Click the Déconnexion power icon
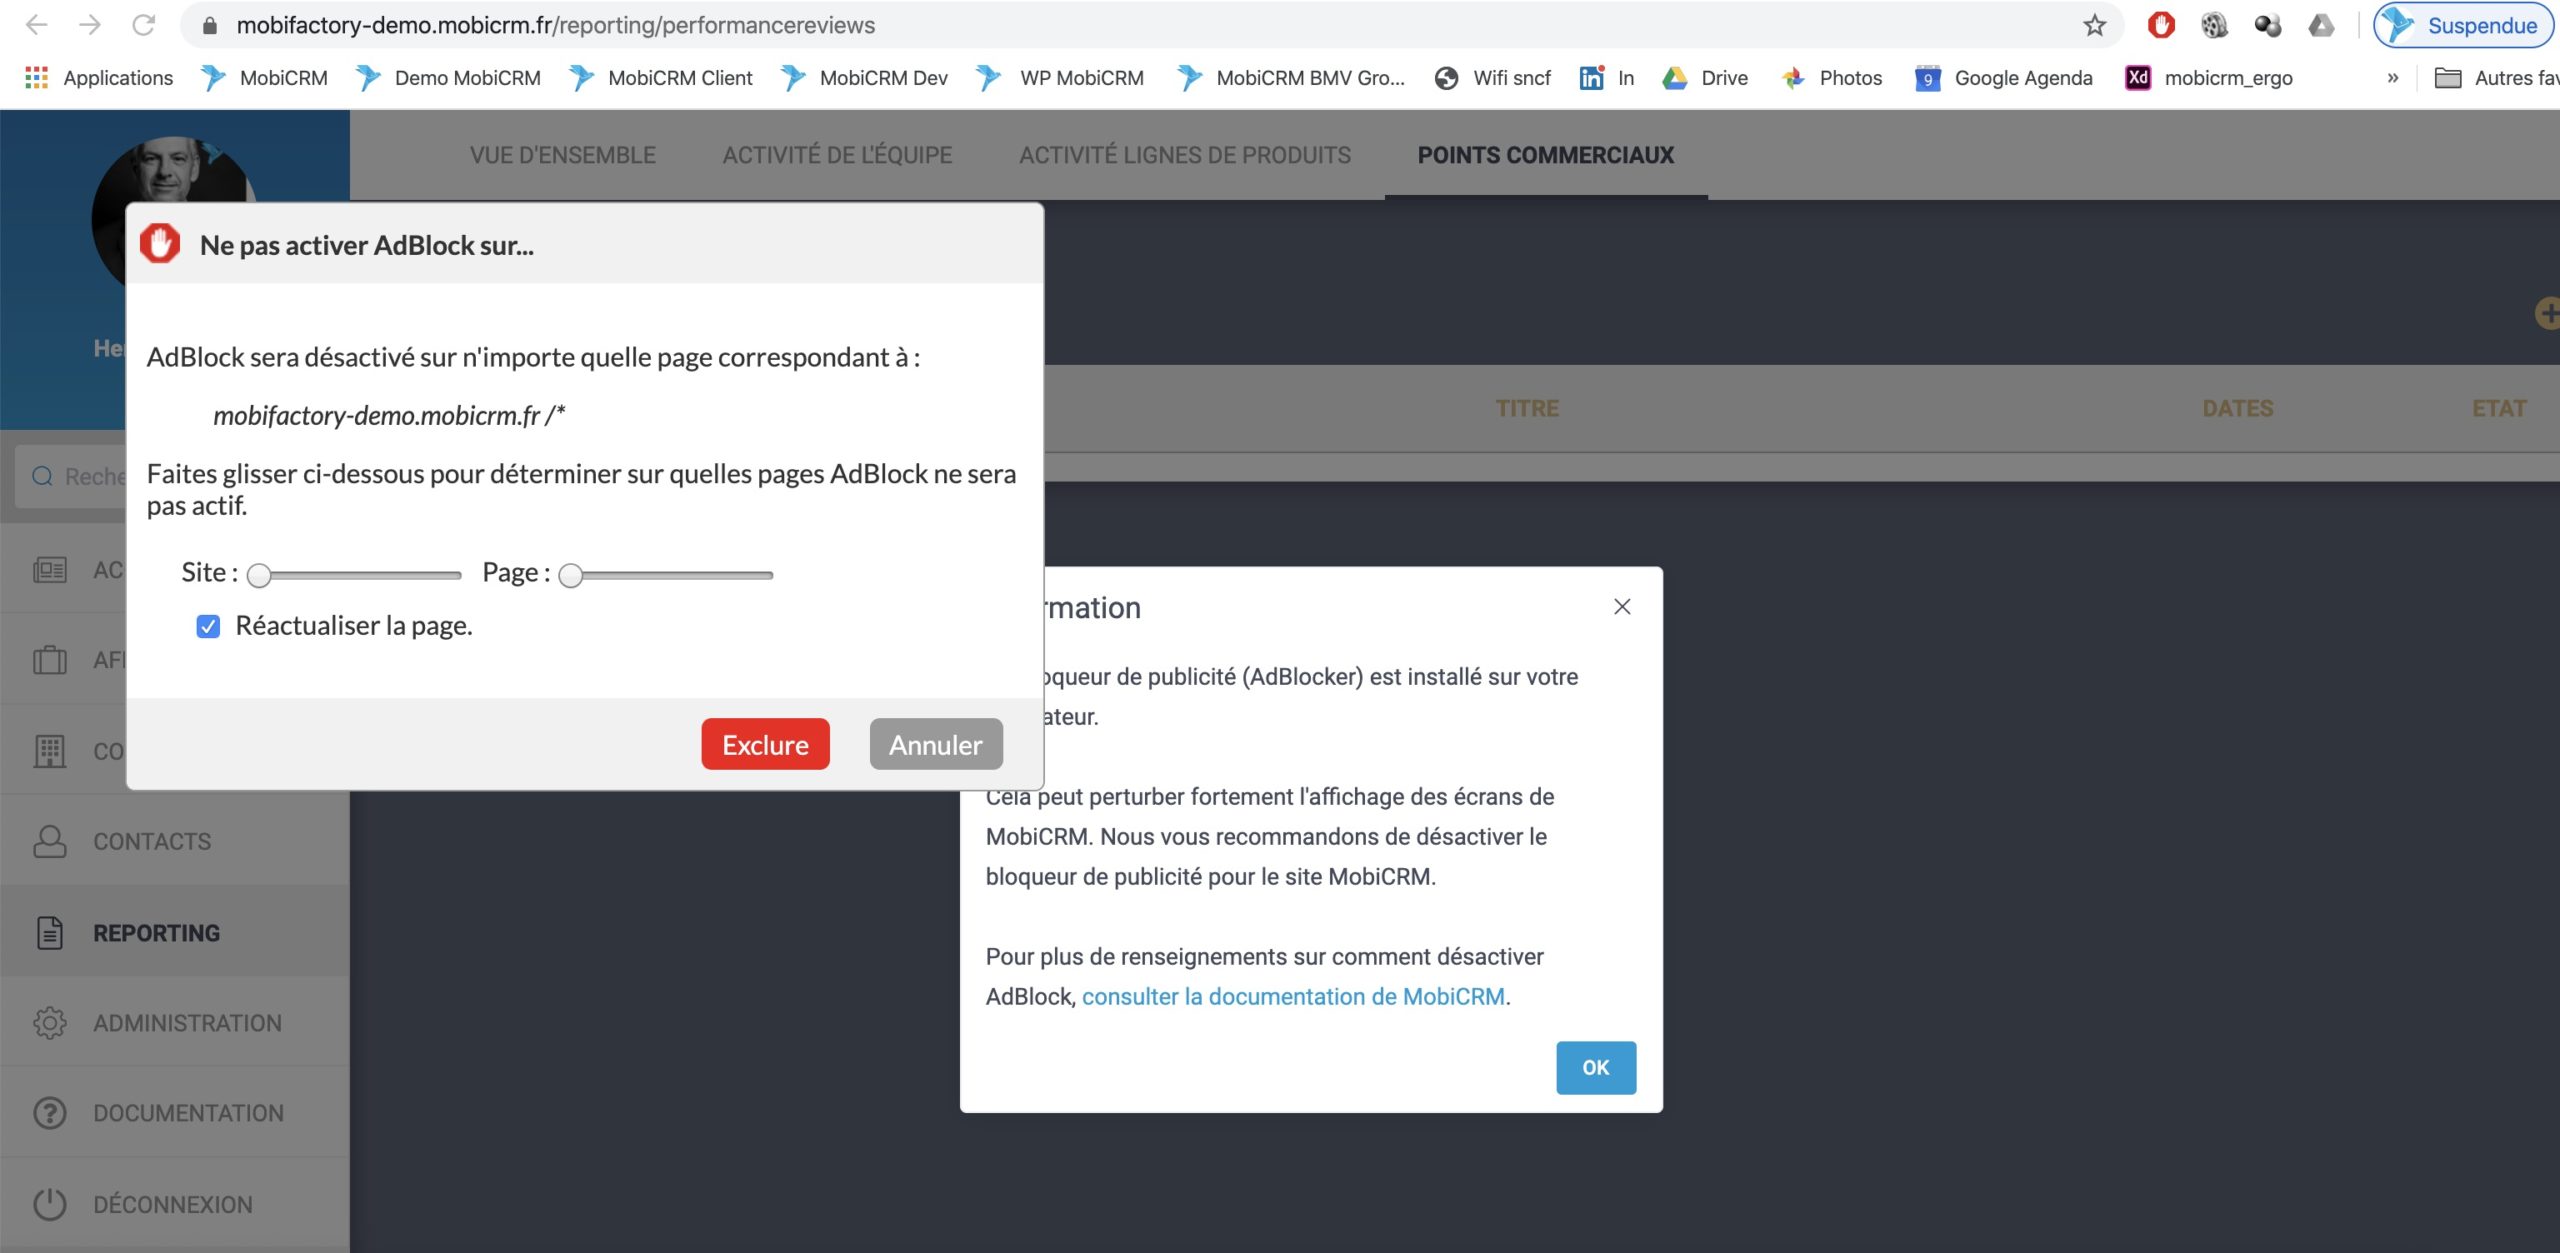Image resolution: width=2560 pixels, height=1253 pixels. [51, 1204]
